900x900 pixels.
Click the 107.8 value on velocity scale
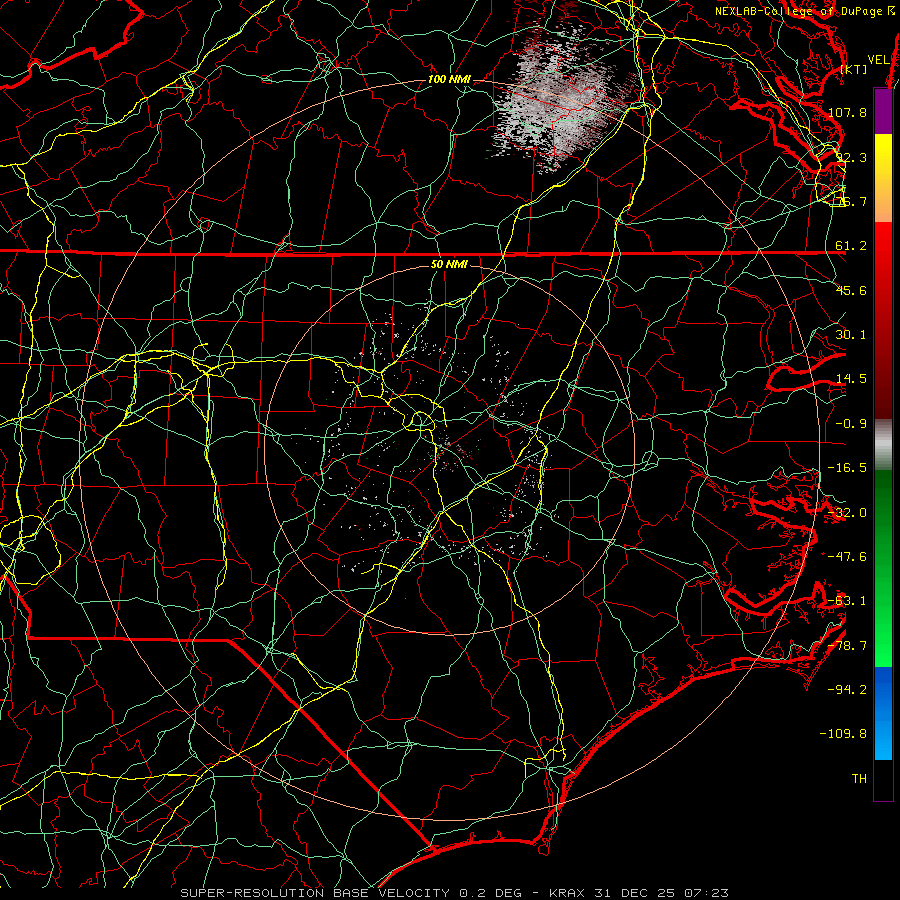pos(848,112)
